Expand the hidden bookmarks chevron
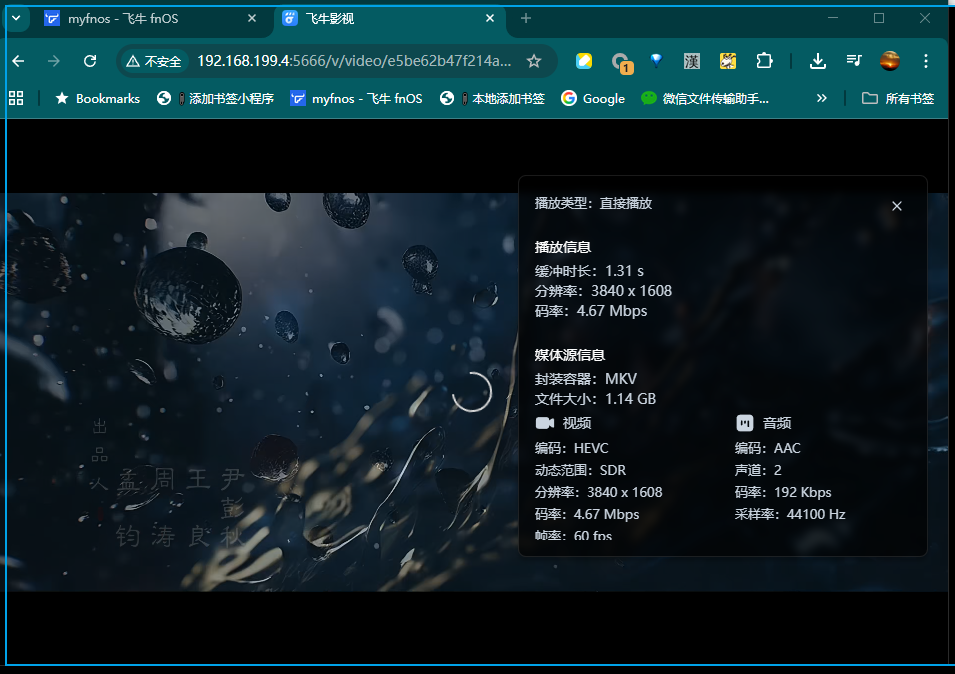 [822, 98]
